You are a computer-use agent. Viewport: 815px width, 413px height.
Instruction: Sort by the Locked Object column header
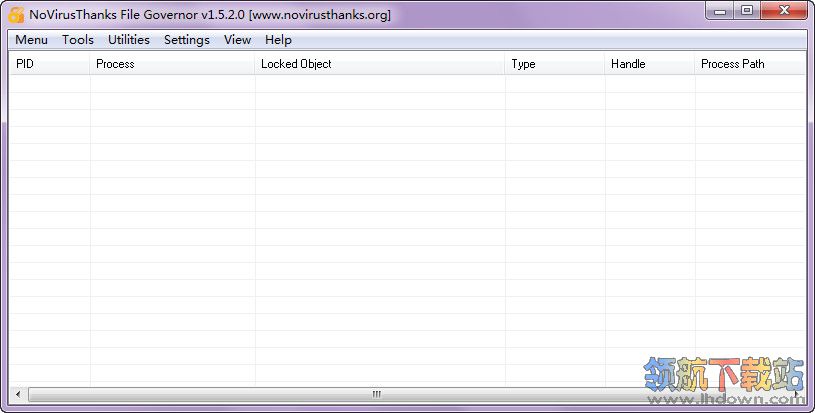[x=379, y=64]
